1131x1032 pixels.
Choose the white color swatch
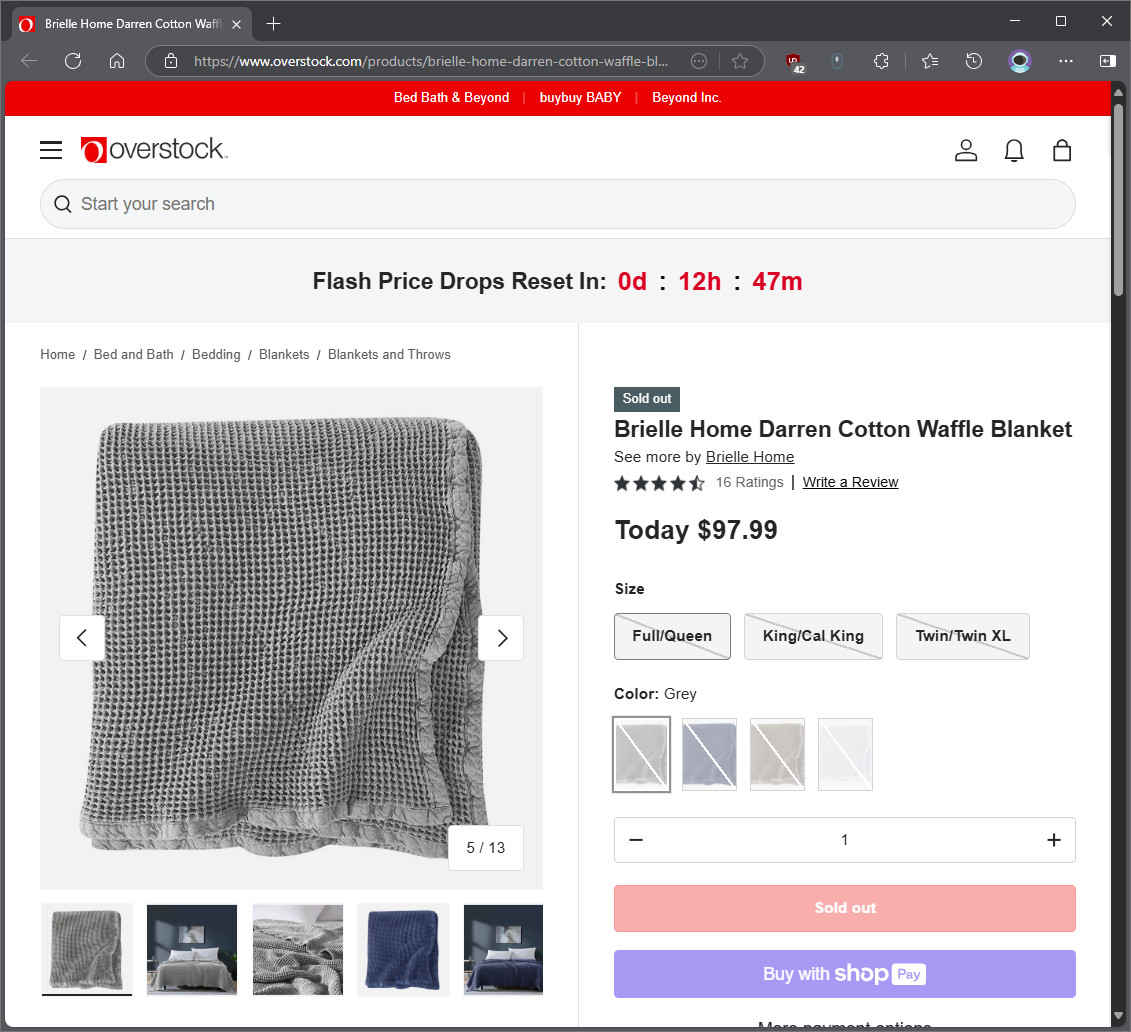(845, 754)
